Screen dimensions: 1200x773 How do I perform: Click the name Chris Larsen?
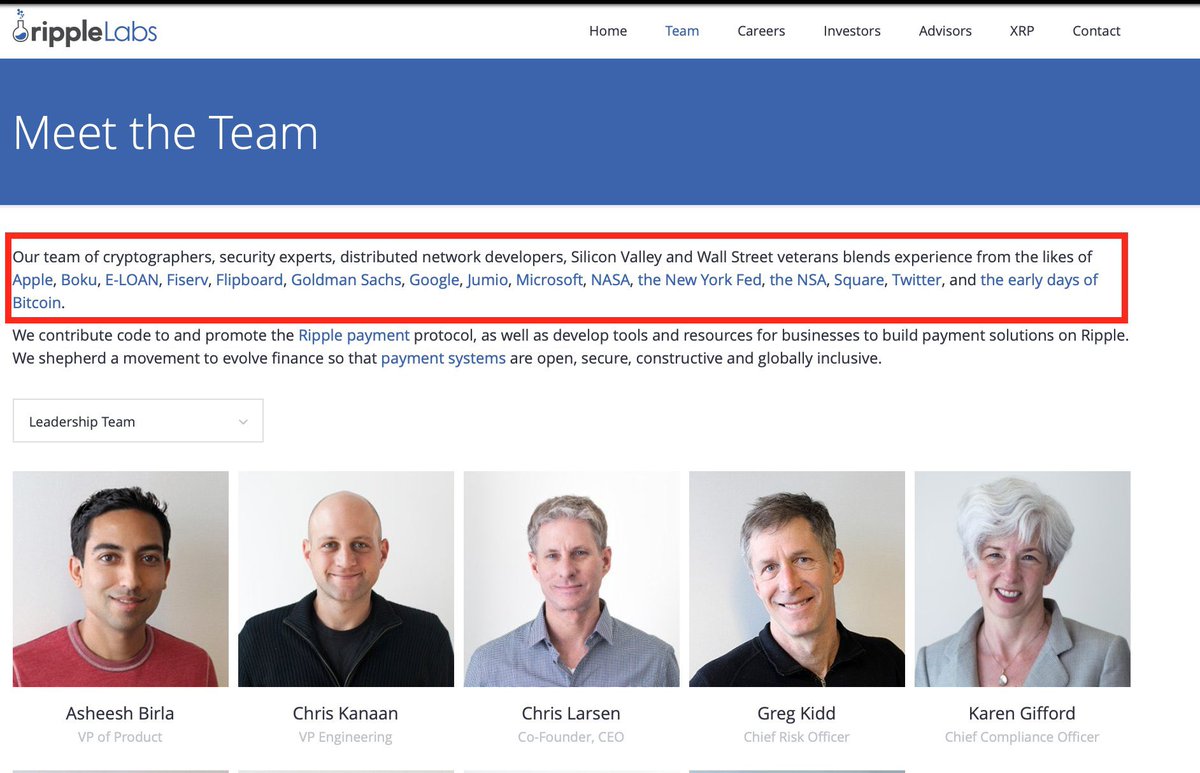coord(571,714)
